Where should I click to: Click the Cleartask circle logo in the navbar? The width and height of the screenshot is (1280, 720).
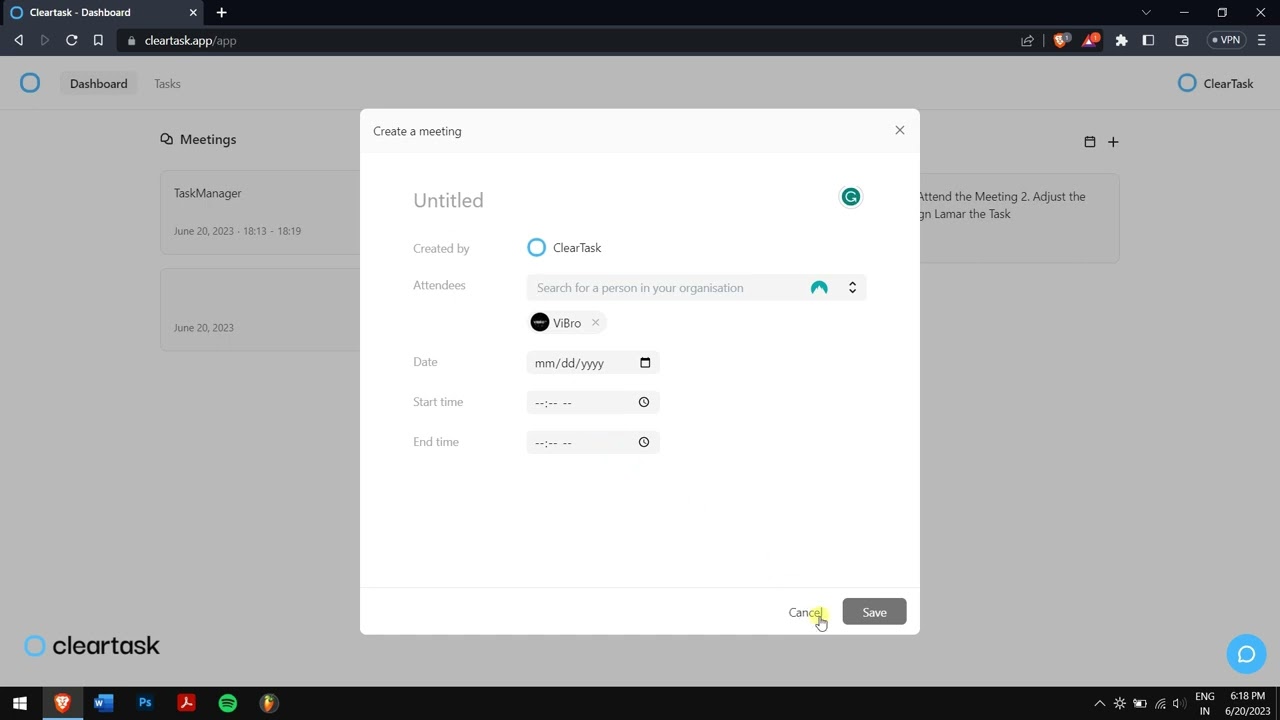30,83
